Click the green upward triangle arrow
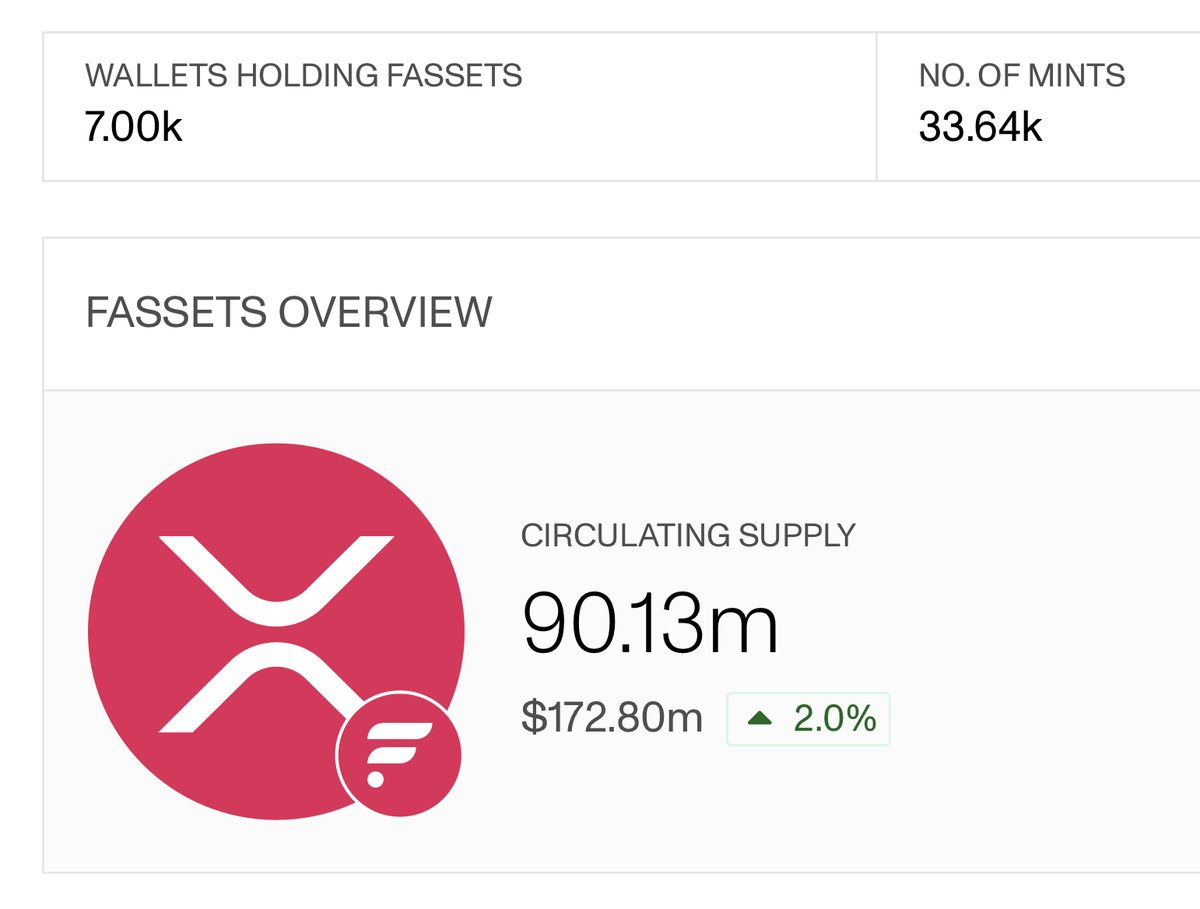This screenshot has height=909, width=1200. [x=760, y=718]
